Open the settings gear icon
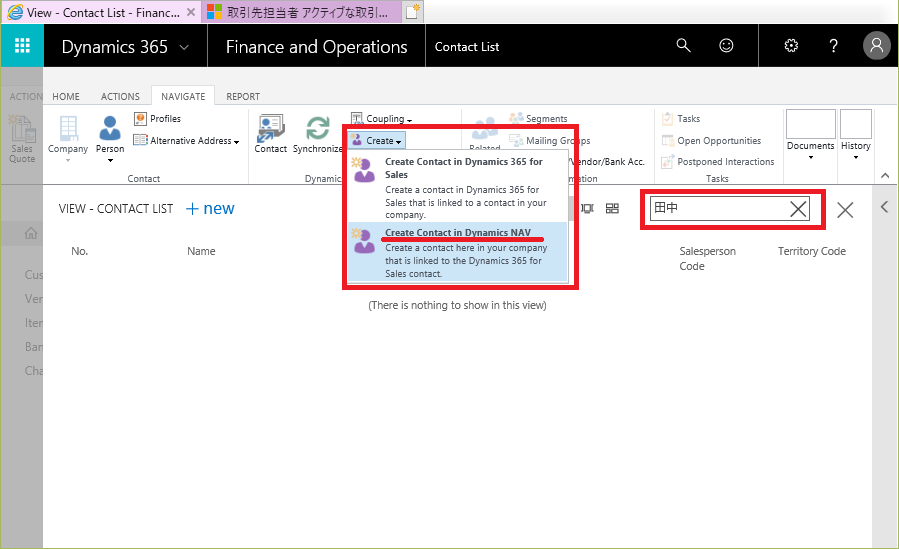Screen dimensions: 899x549 tap(791, 45)
